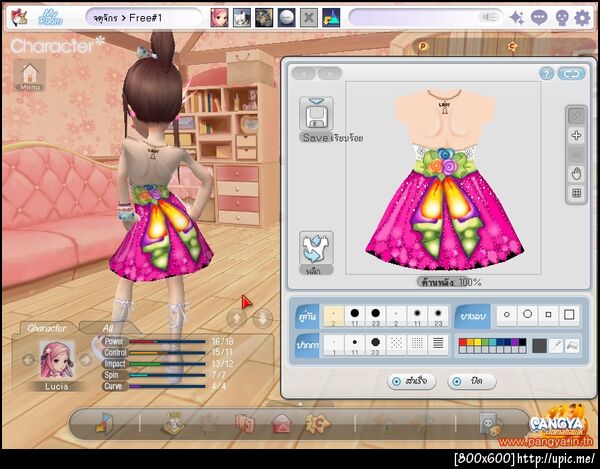This screenshot has width=600, height=469.
Task: Open the paint editor help question mark
Action: pos(546,73)
